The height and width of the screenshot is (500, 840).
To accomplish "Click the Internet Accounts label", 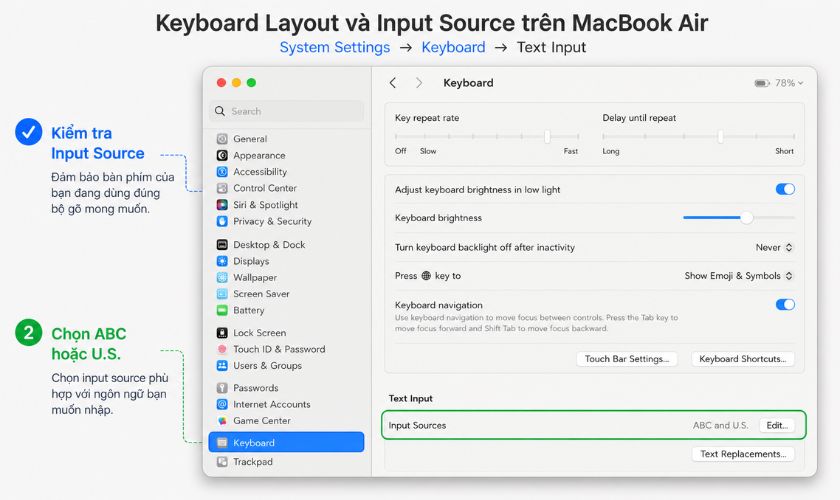I will [x=272, y=405].
